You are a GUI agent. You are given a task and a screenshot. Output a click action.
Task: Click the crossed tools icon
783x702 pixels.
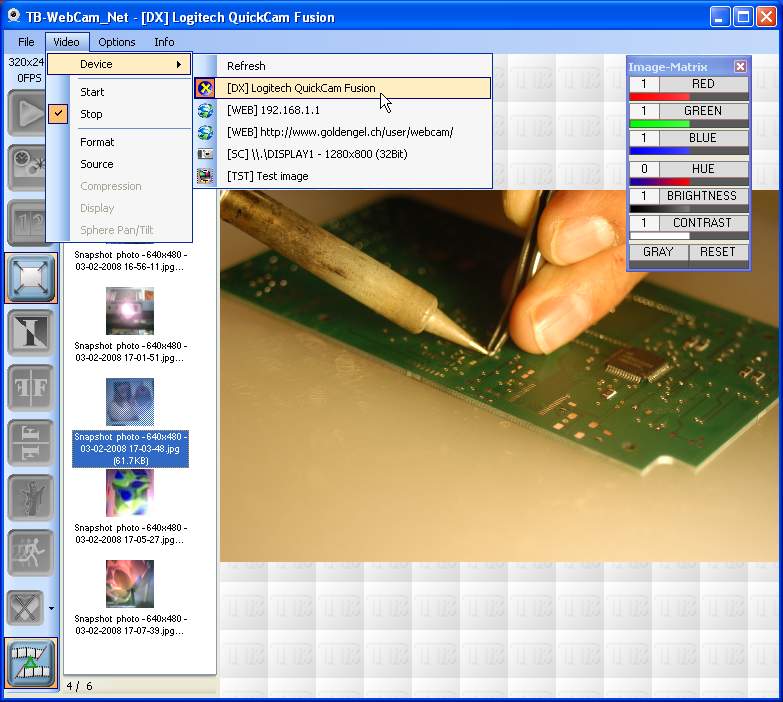[25, 608]
